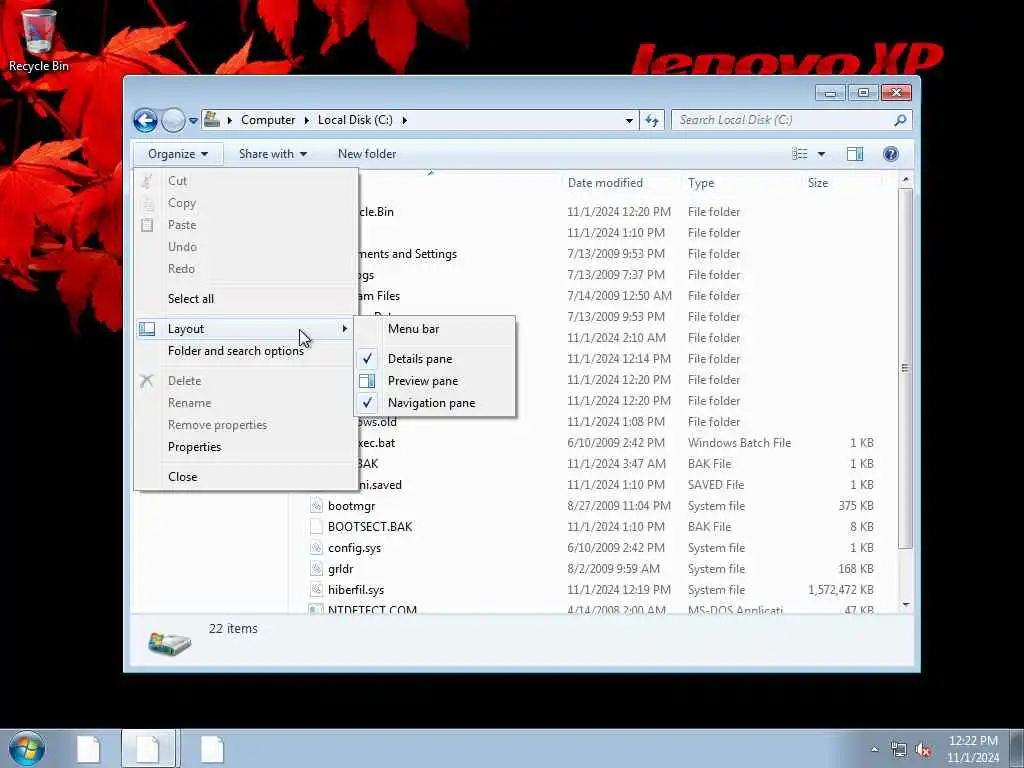The image size is (1024, 768).
Task: Click the hiberfil.sys file icon
Action: click(x=316, y=590)
